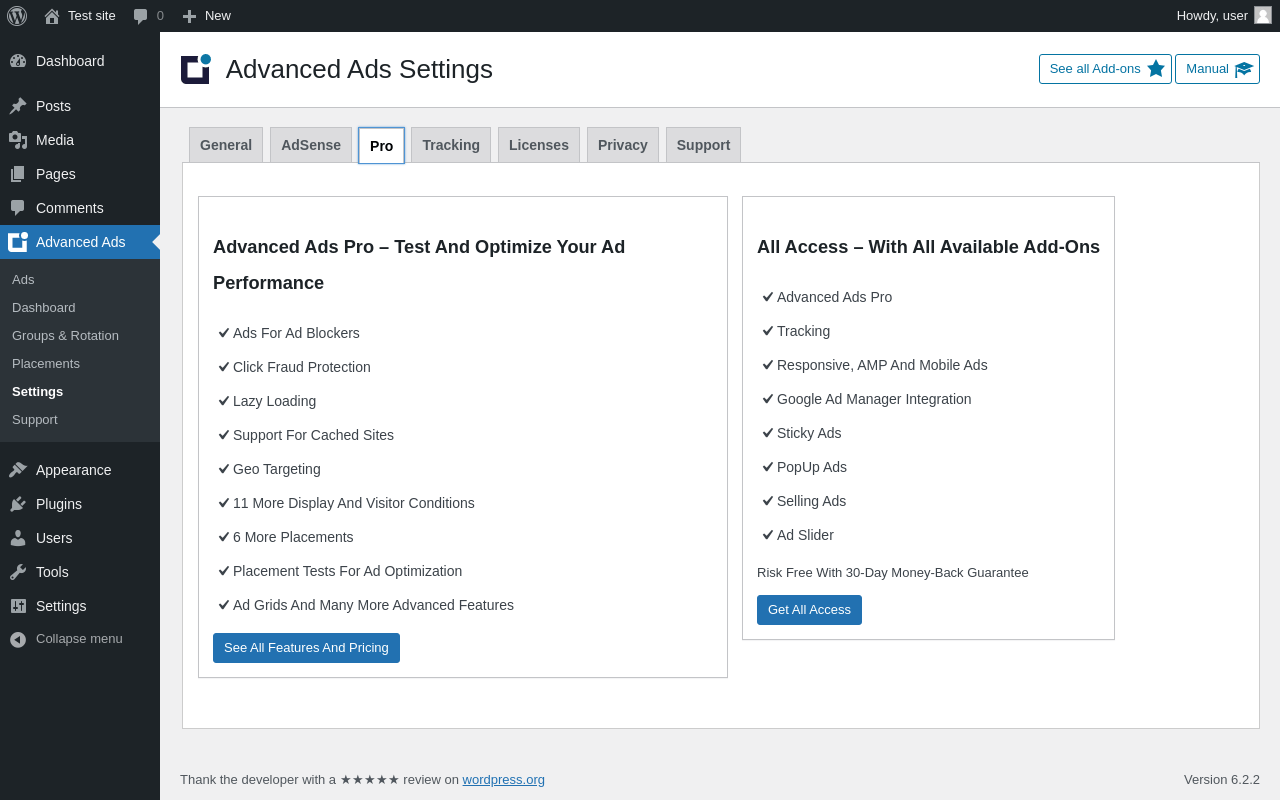Open Groups & Rotation submenu item
1280x800 pixels.
(x=65, y=336)
